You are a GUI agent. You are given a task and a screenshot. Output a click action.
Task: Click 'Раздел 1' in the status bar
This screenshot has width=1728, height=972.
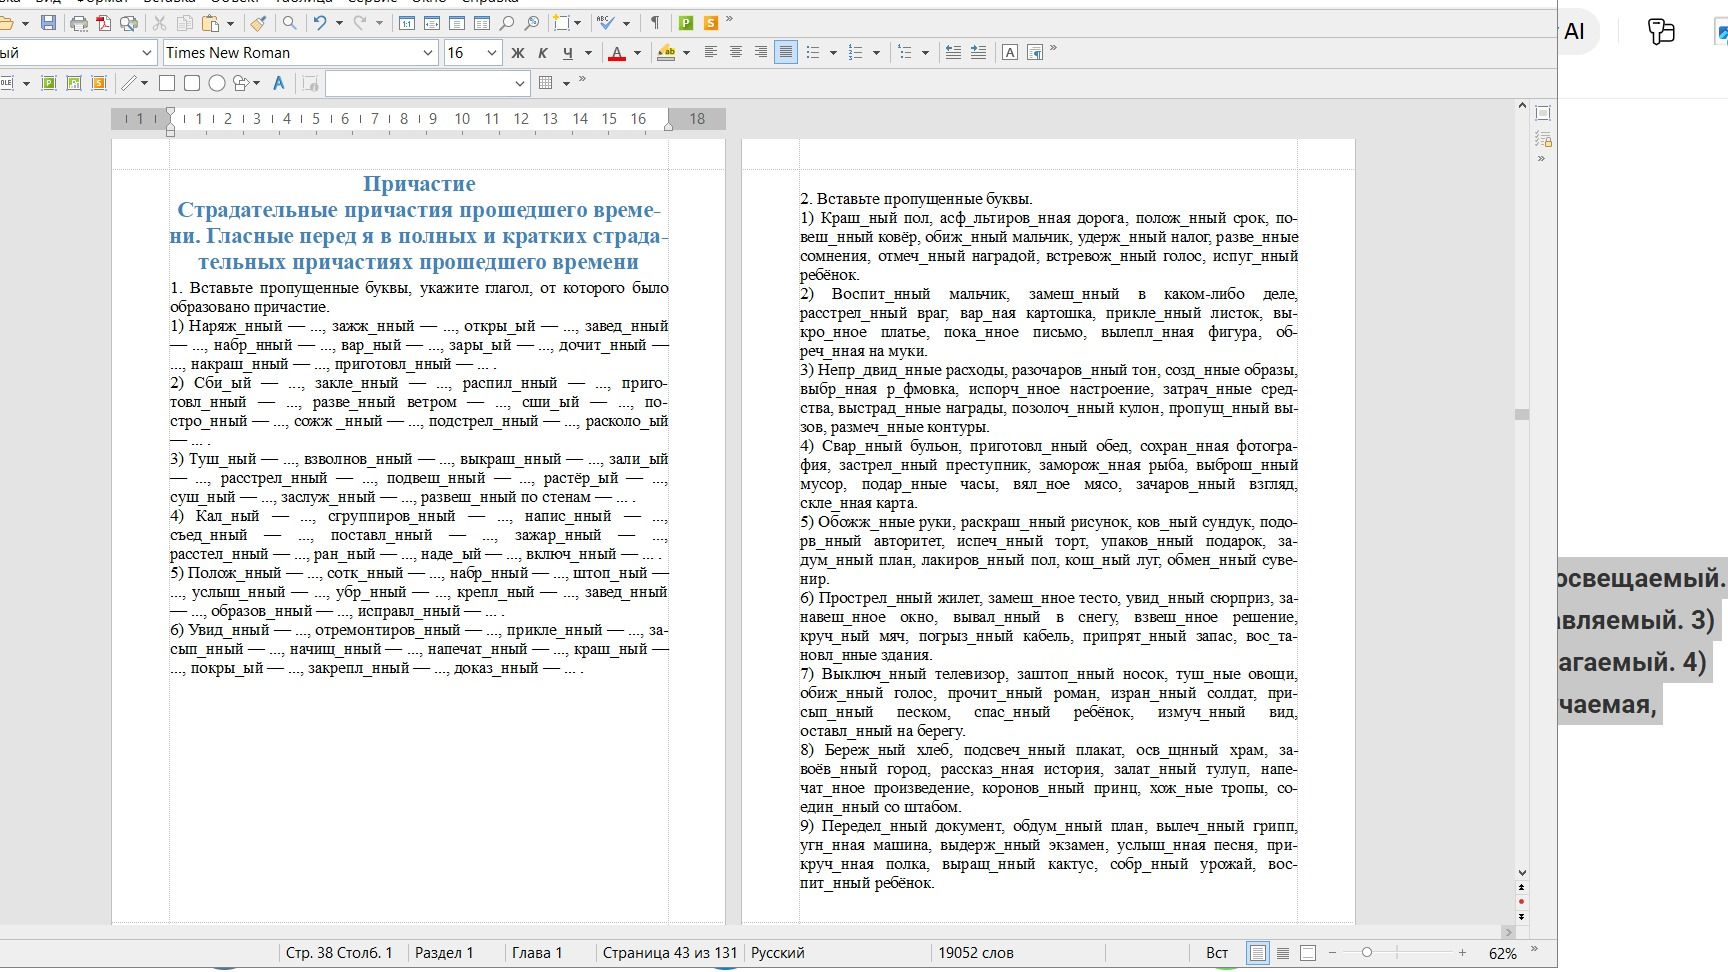444,953
